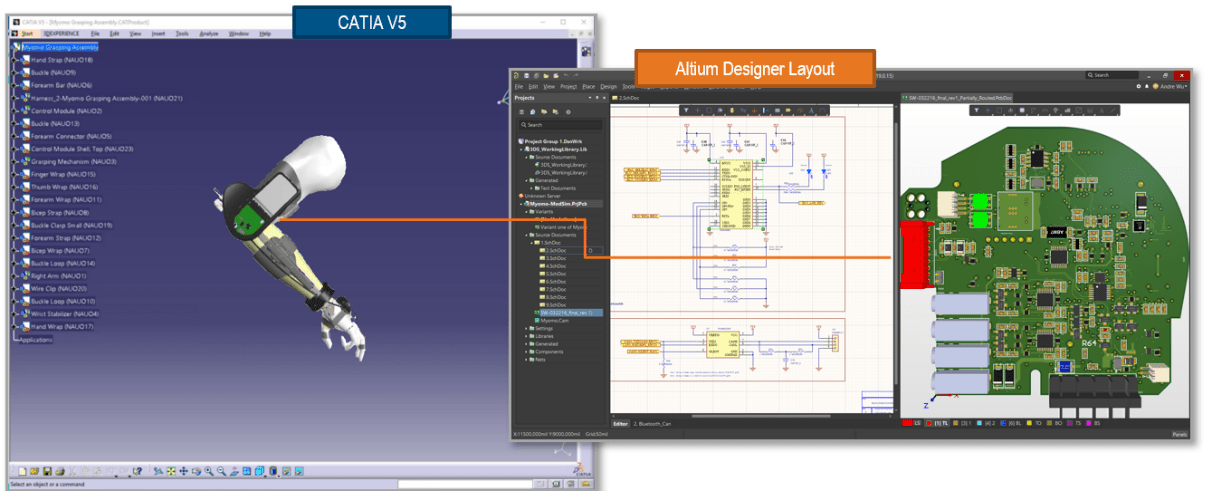Click Zoom In icon in CATIA toolbar
Screen dimensions: 1212x491
pyautogui.click(x=209, y=471)
